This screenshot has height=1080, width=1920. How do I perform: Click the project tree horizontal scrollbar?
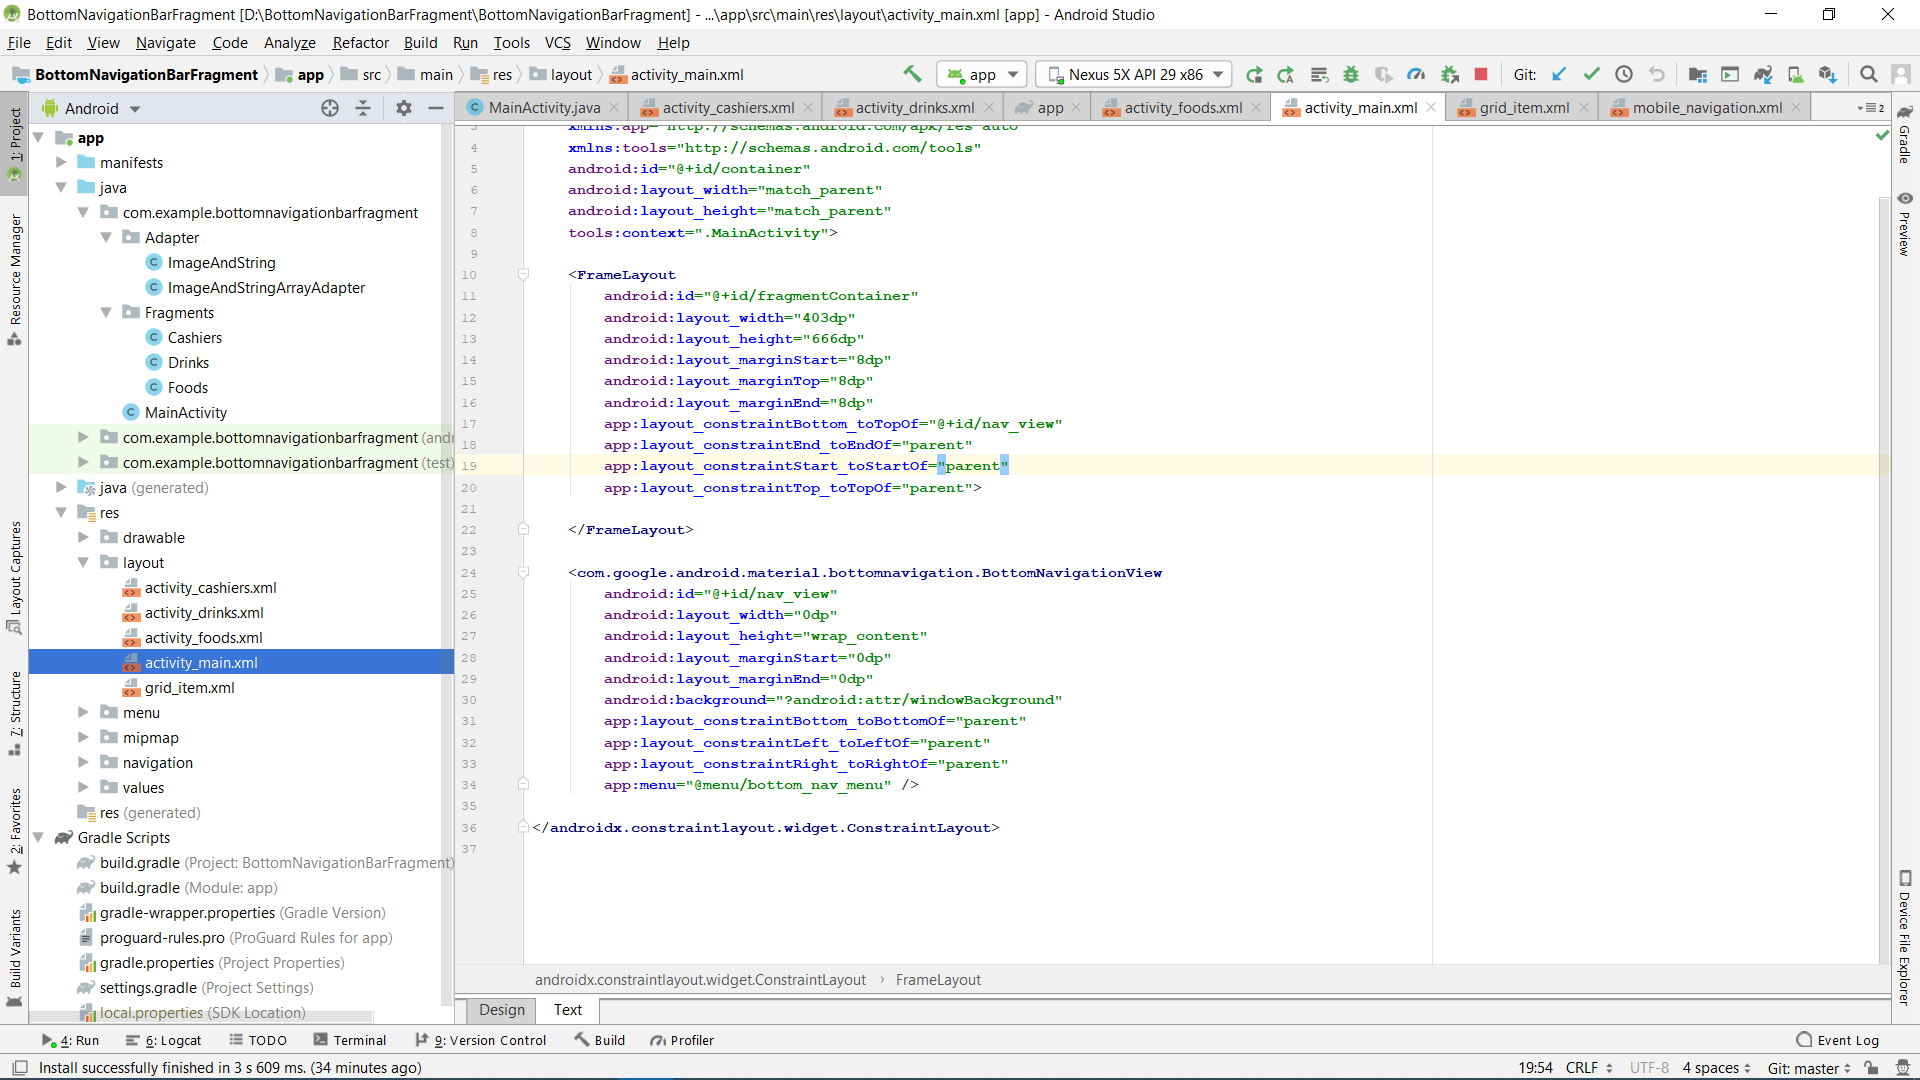click(x=200, y=1017)
